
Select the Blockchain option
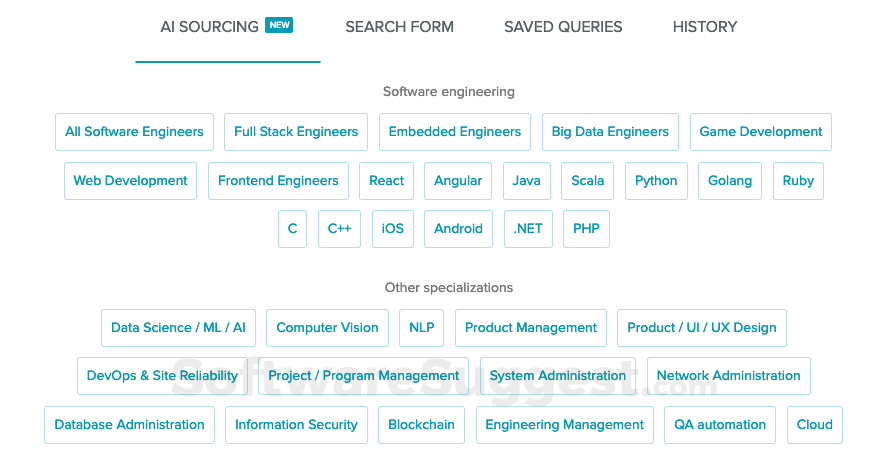pos(421,425)
